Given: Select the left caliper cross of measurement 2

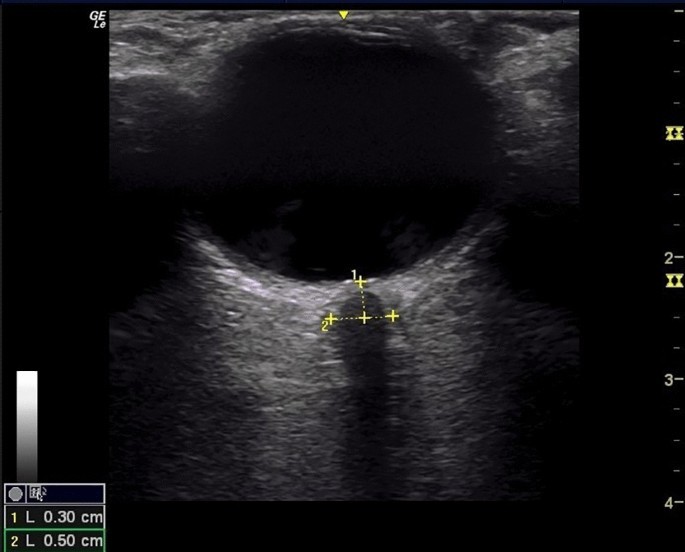Looking at the screenshot, I should pos(331,319).
